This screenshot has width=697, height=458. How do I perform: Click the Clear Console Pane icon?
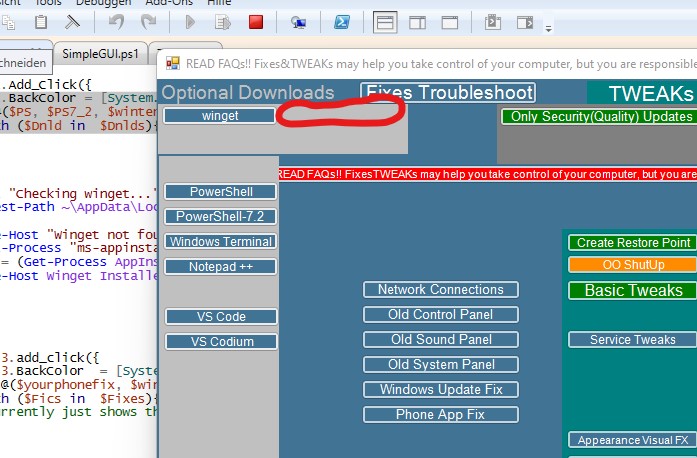[72, 21]
